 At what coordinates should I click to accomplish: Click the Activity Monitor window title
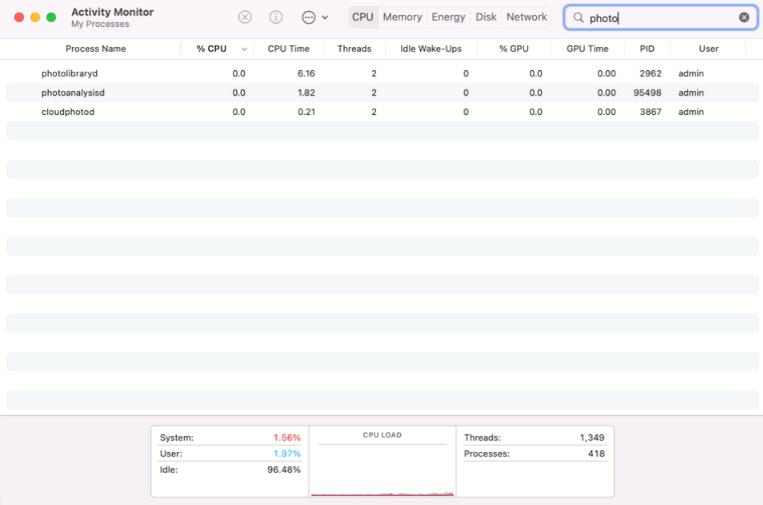coord(112,12)
